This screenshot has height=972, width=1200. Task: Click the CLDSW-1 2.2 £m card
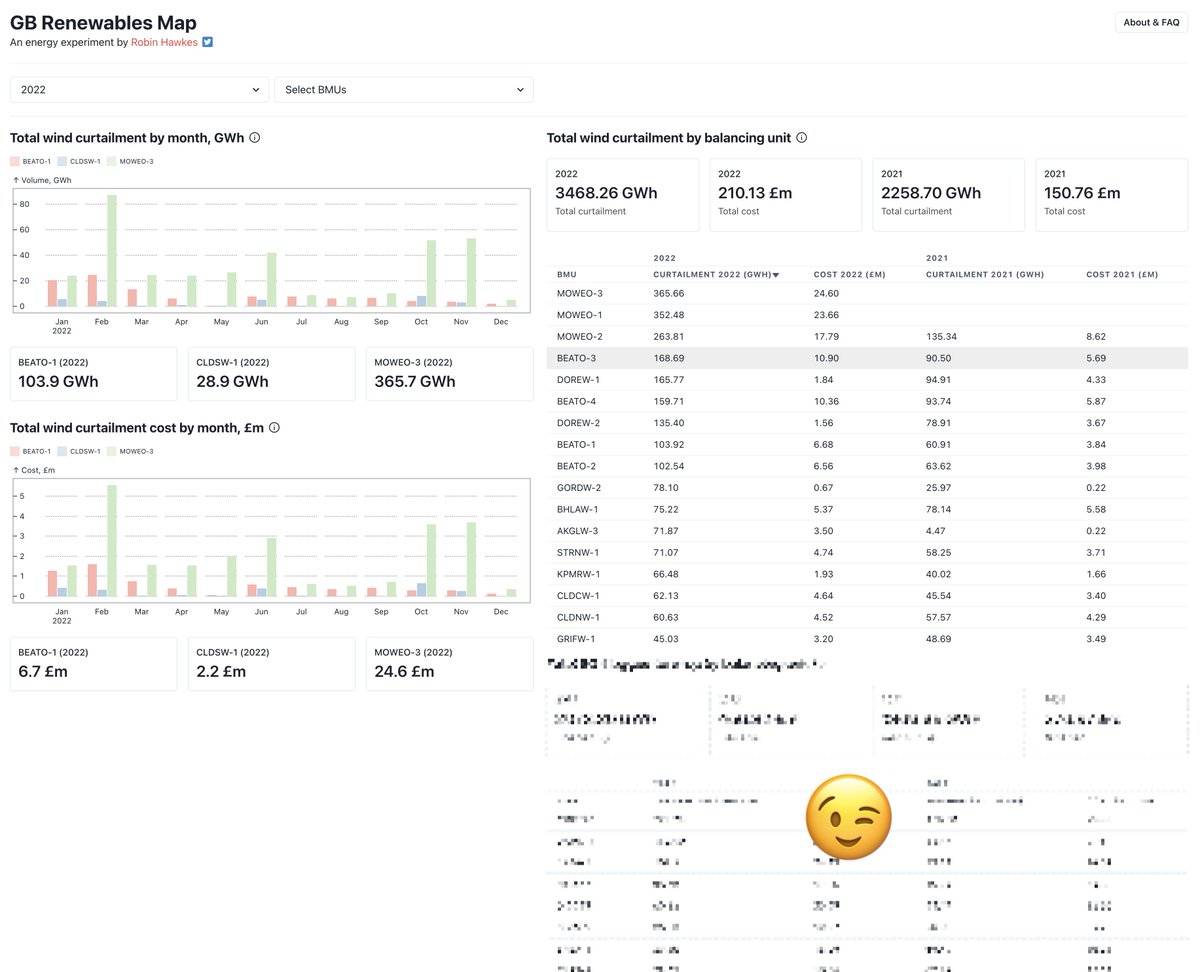click(271, 664)
